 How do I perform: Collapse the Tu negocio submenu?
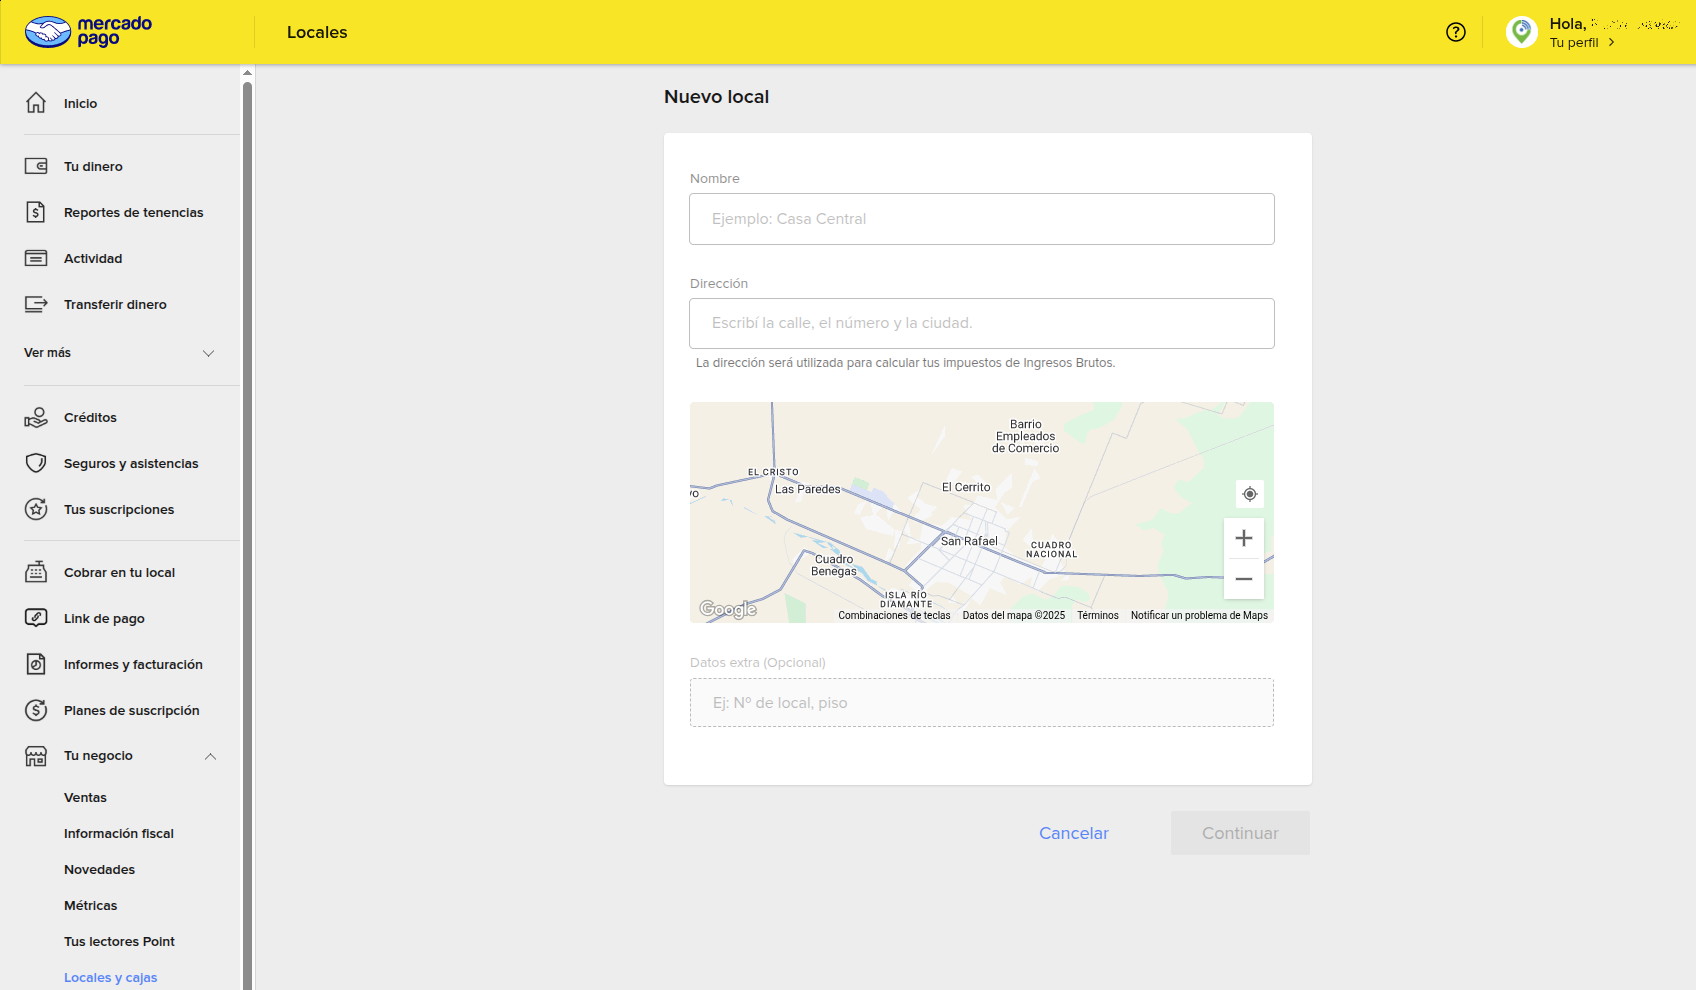pyautogui.click(x=210, y=756)
